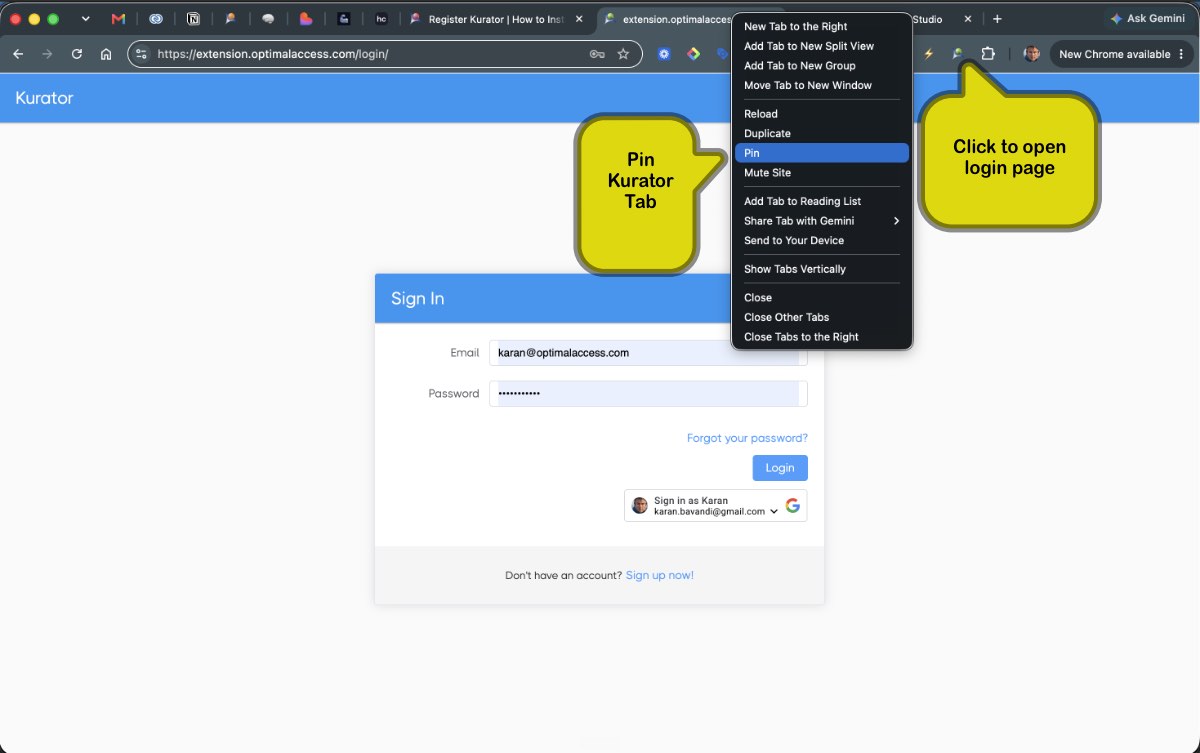Select Add Tab to New Group
1200x753 pixels.
click(x=821, y=66)
